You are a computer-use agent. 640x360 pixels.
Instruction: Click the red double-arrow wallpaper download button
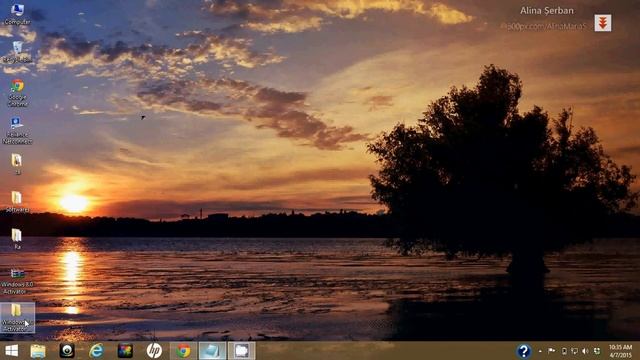(x=602, y=23)
